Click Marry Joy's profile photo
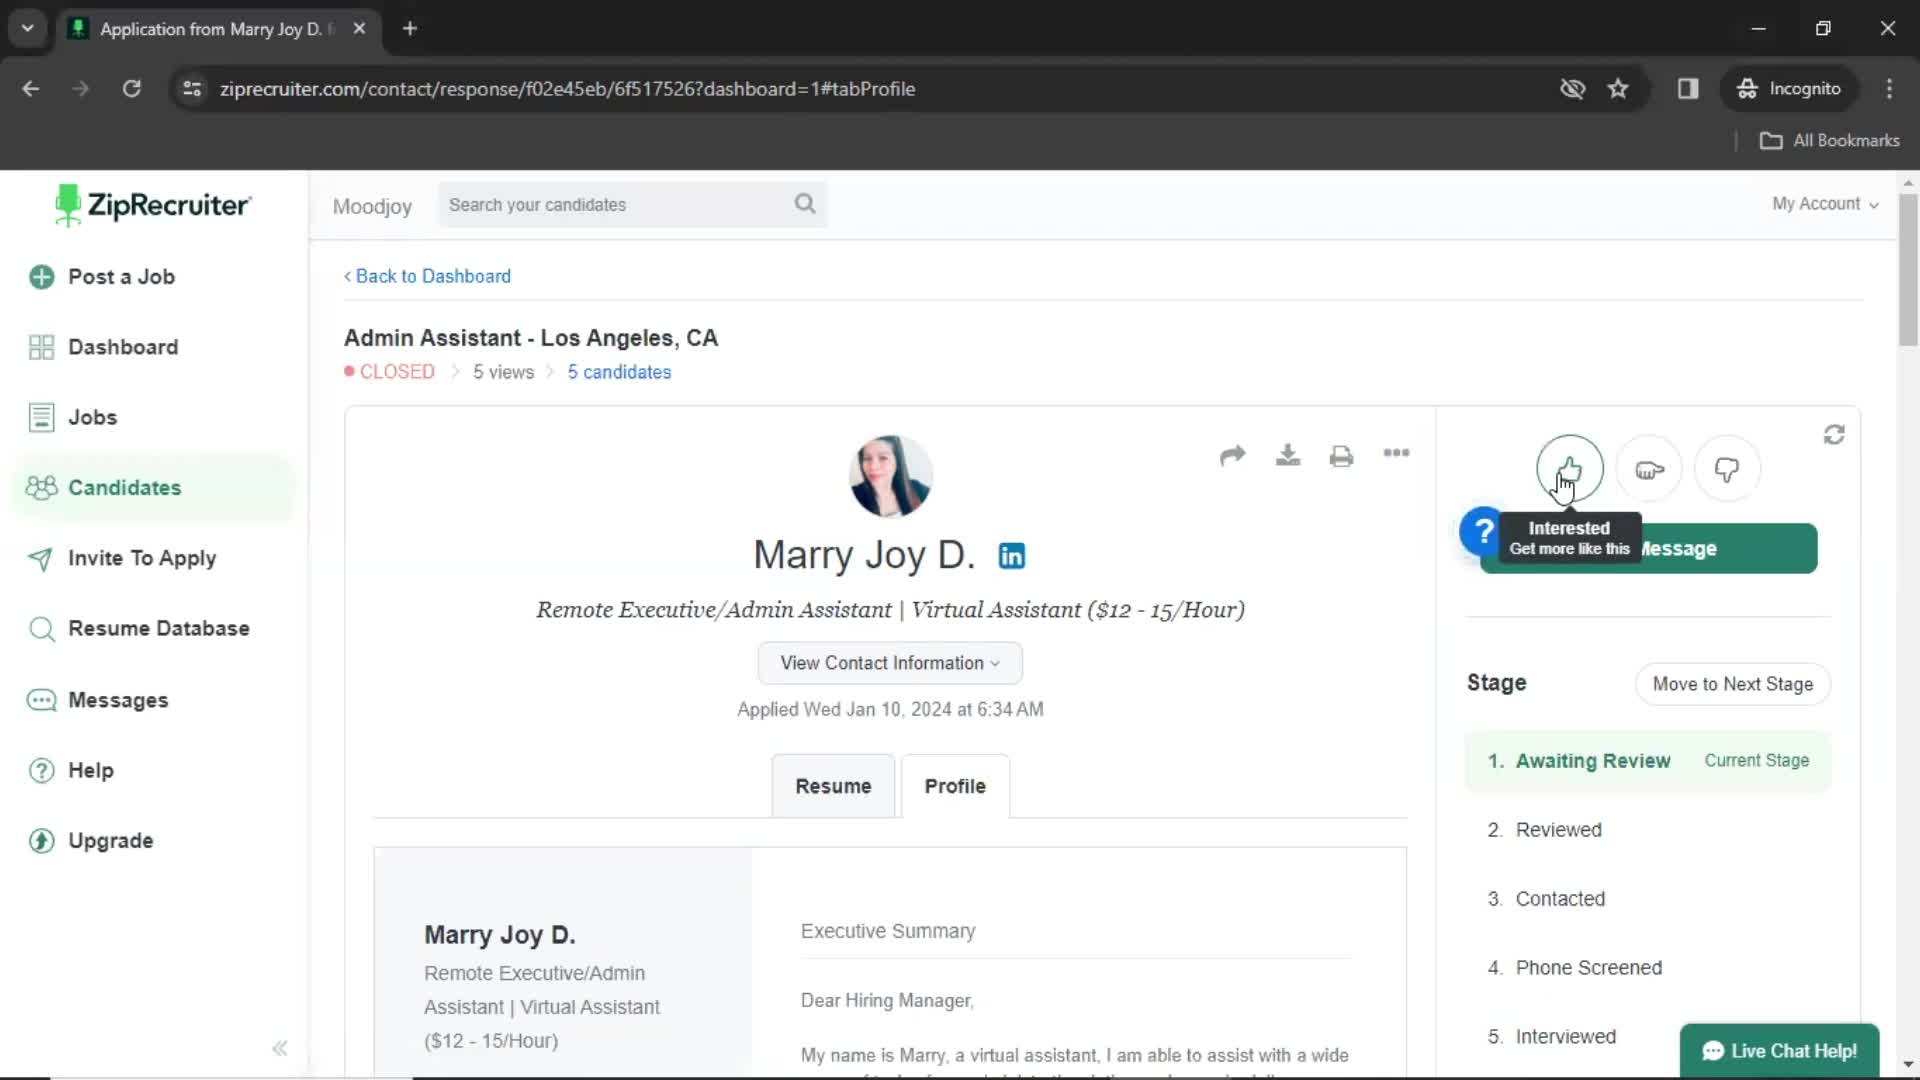The image size is (1920, 1080). (x=890, y=476)
